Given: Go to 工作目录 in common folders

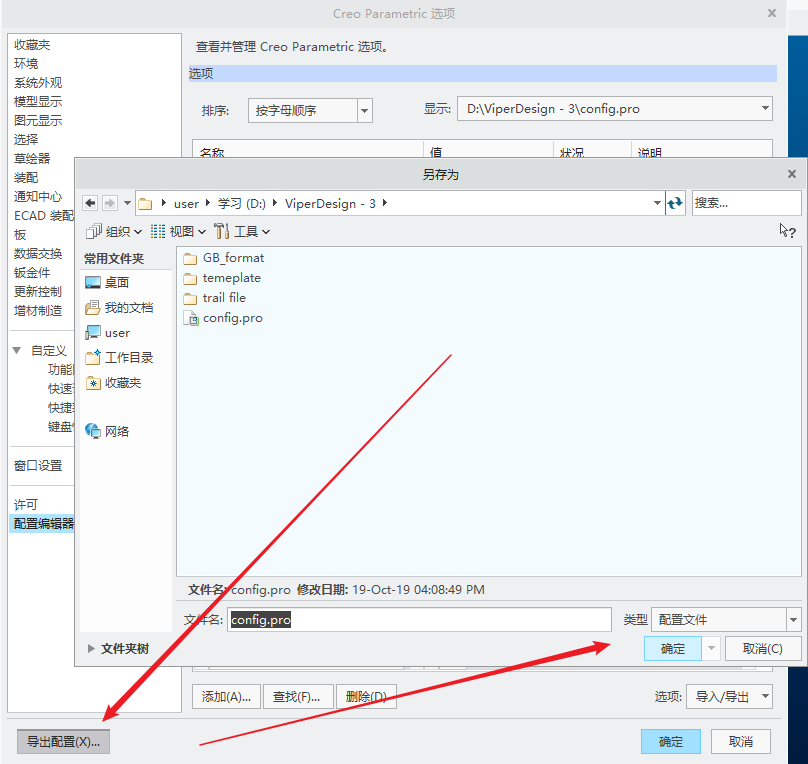Looking at the screenshot, I should [x=119, y=358].
